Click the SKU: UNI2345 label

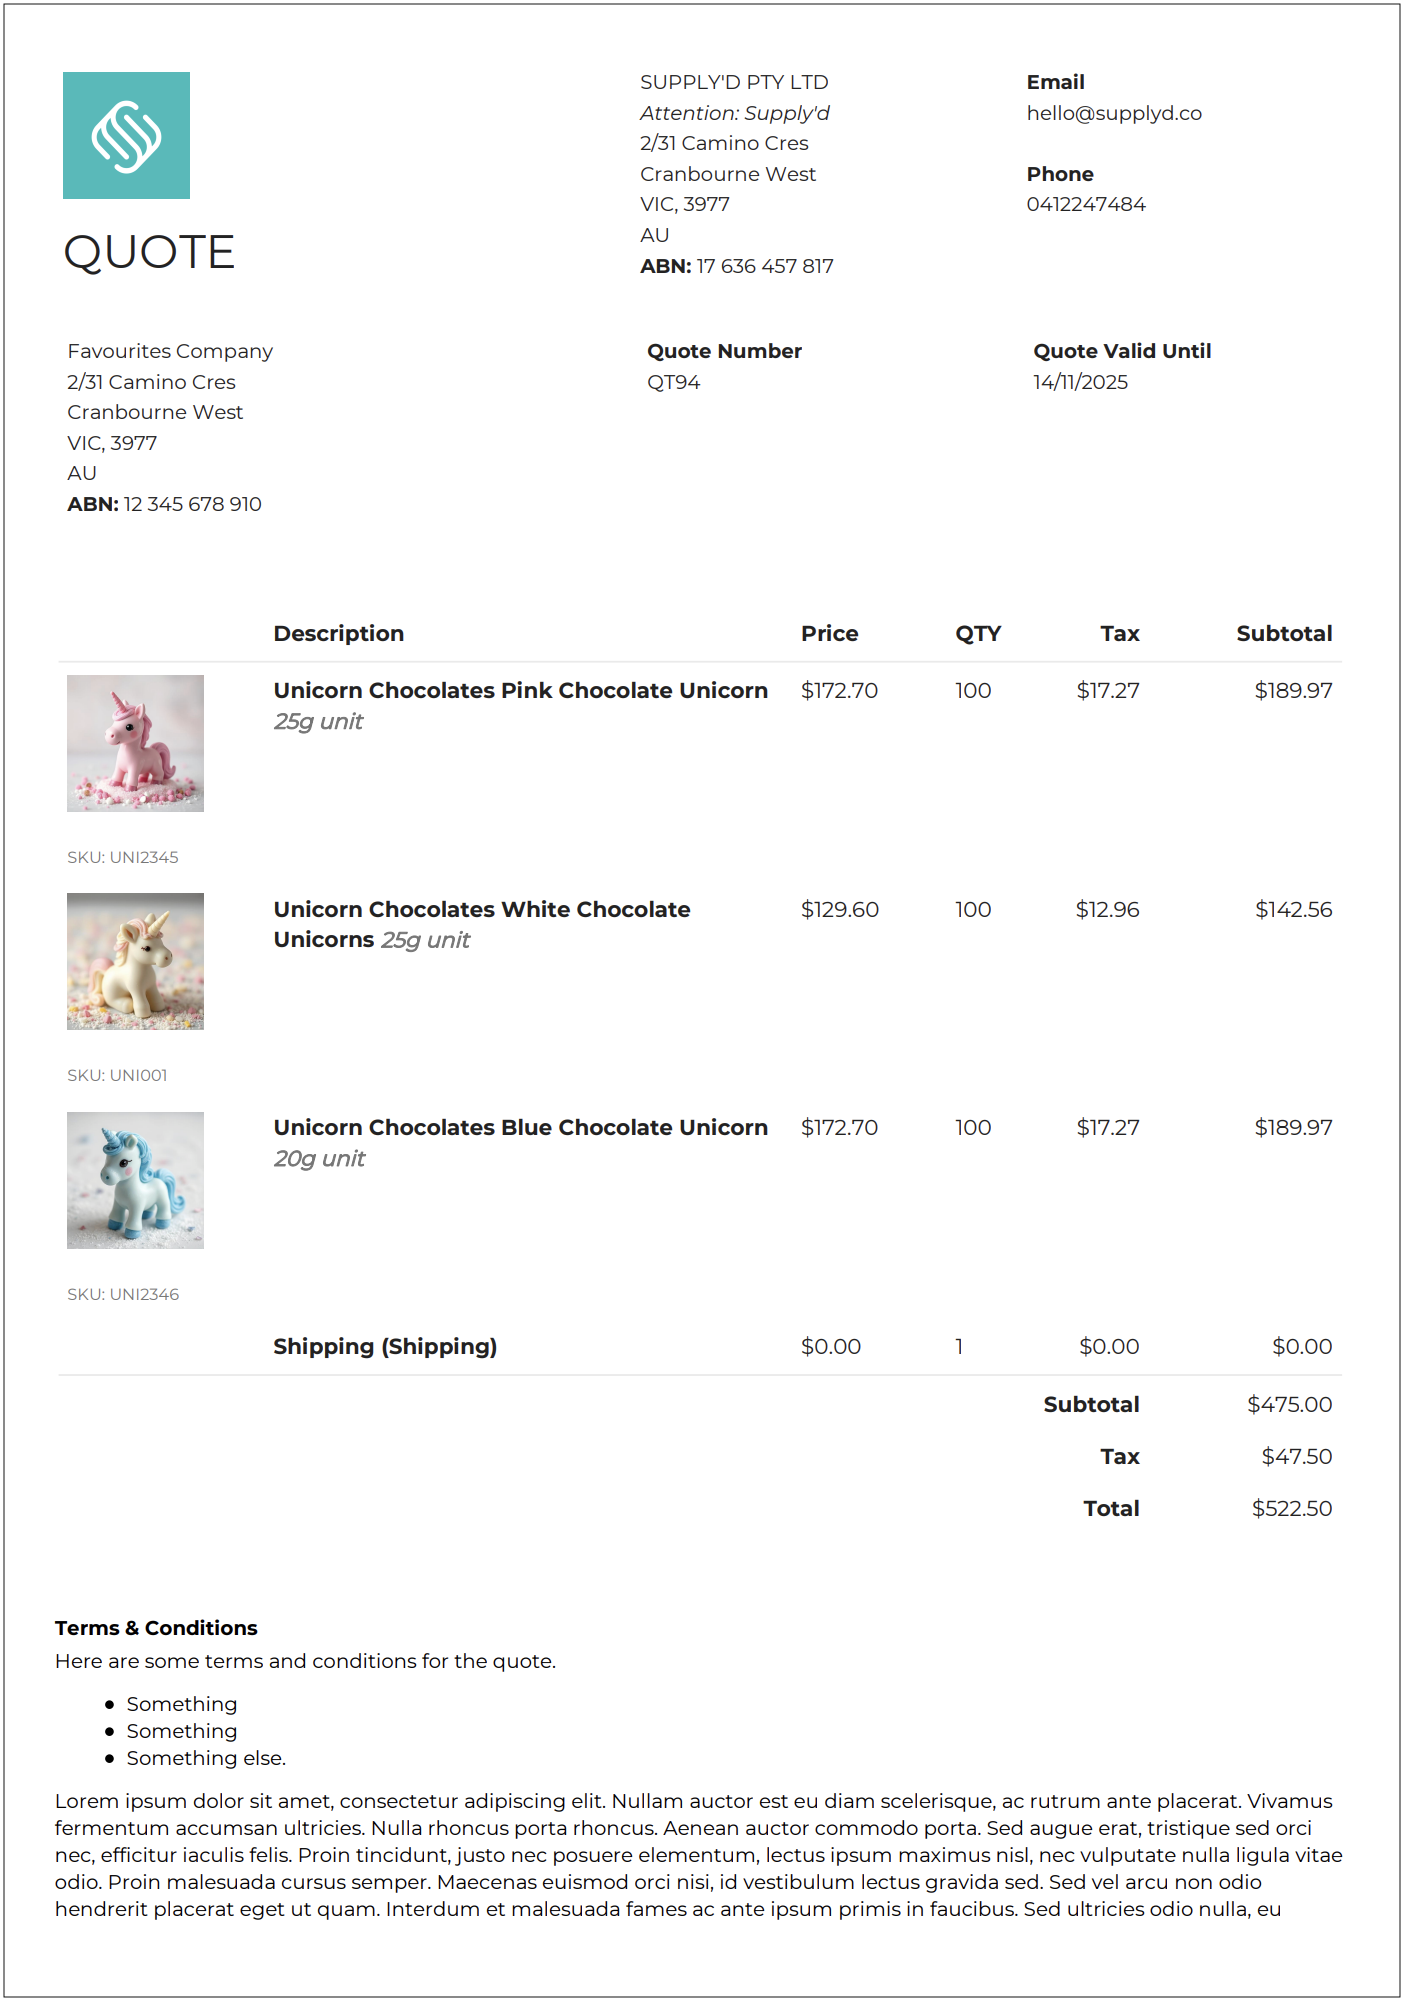[123, 857]
